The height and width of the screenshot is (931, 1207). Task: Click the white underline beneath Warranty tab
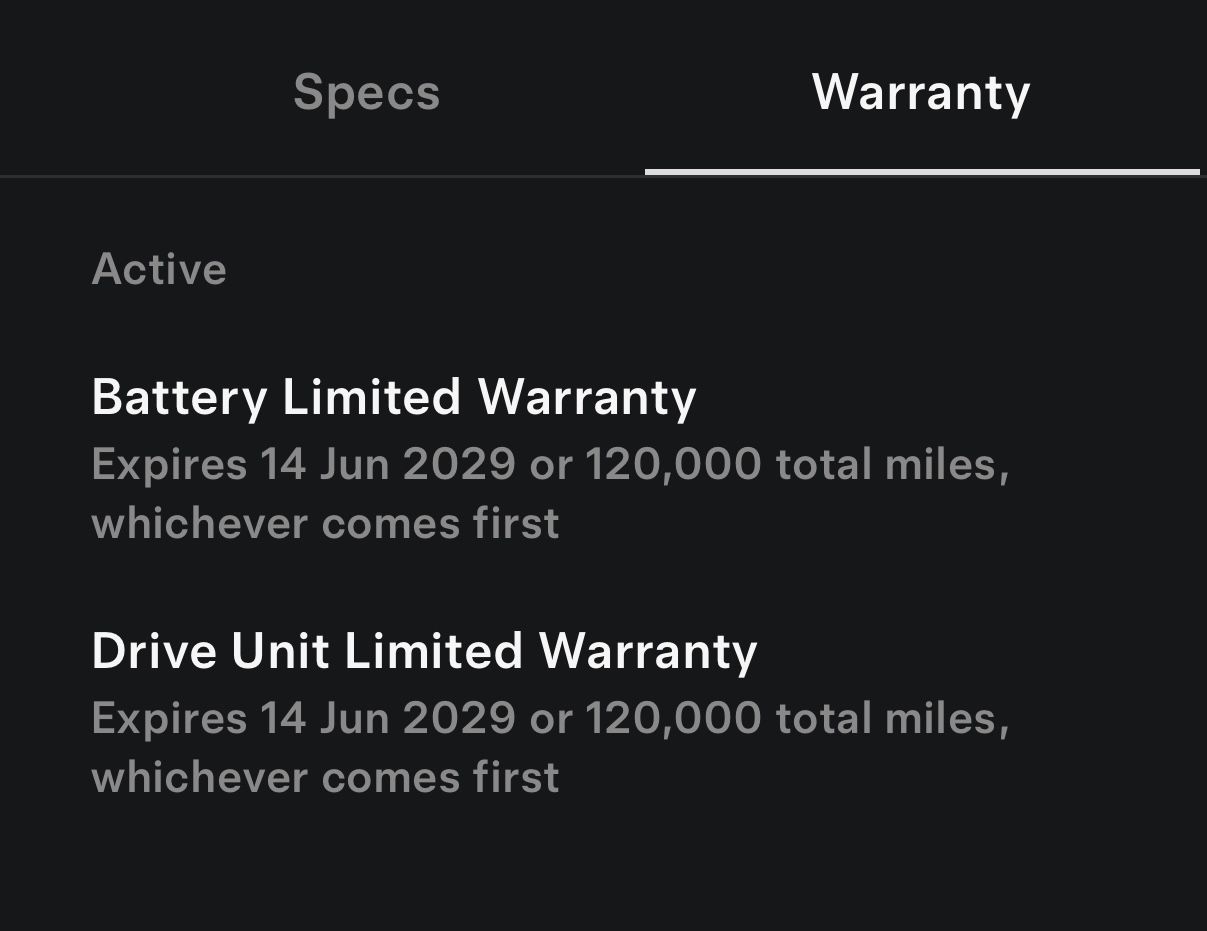[921, 172]
